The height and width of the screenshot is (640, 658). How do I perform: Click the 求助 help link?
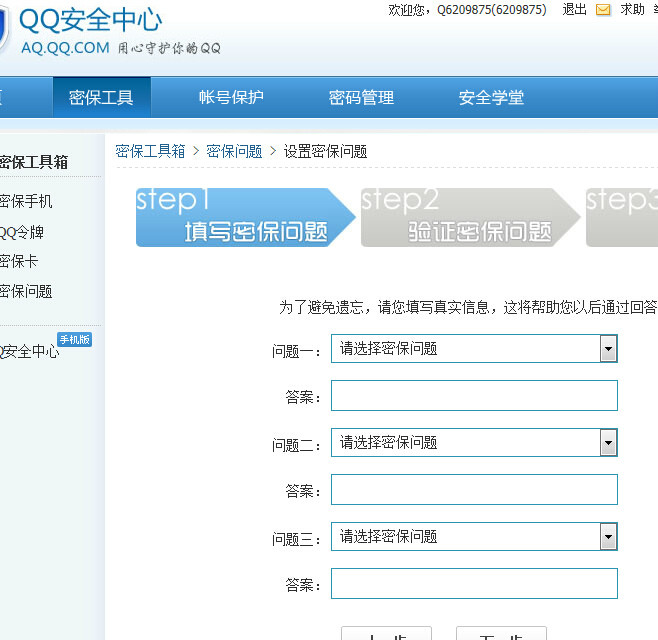click(632, 9)
